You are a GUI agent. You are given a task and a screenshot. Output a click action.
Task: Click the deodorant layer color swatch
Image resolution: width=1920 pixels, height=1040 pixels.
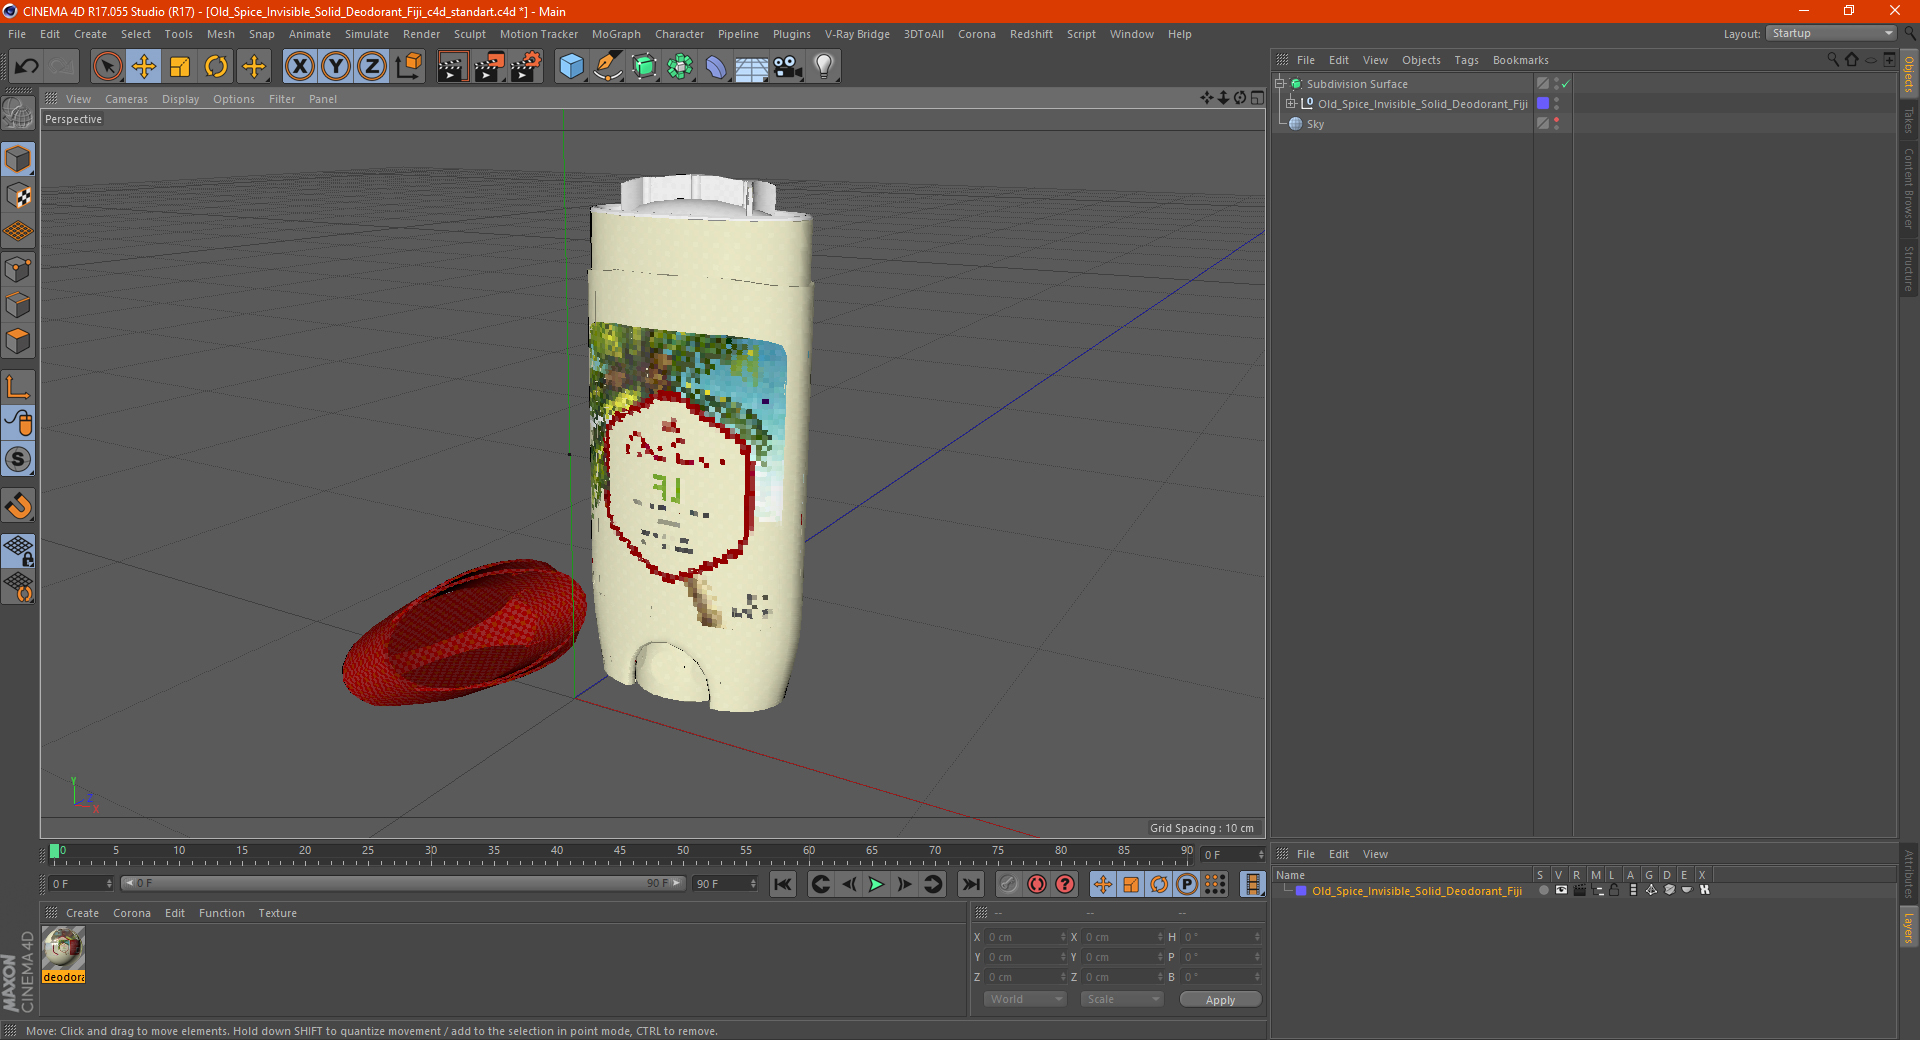click(1543, 104)
